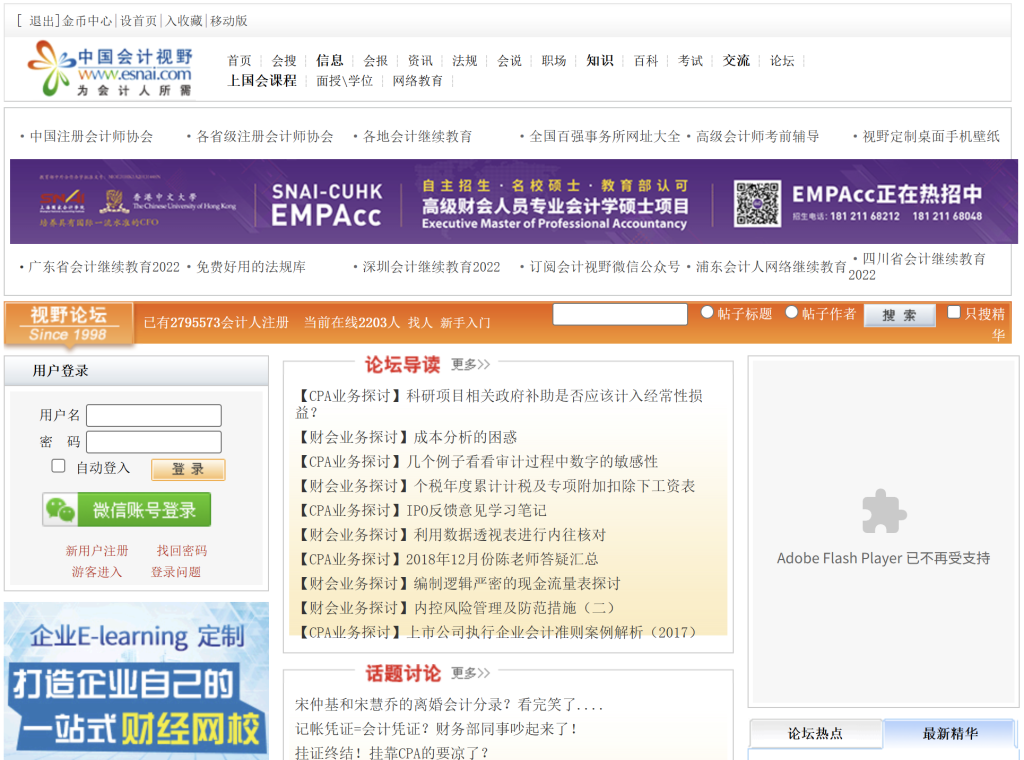The width and height of the screenshot is (1024, 760).
Task: Check the 只搜精华 checkbox
Action: [x=954, y=313]
